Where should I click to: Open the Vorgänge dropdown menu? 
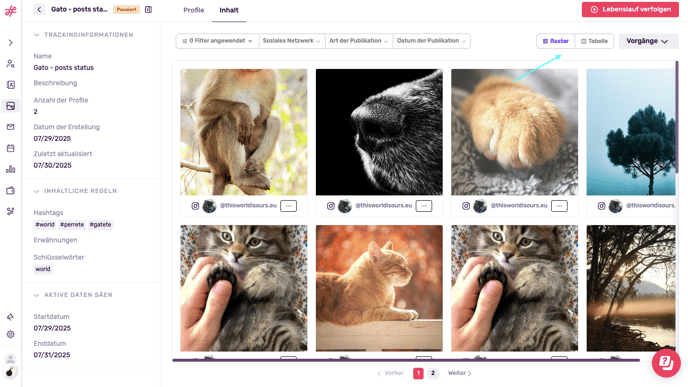pyautogui.click(x=648, y=41)
